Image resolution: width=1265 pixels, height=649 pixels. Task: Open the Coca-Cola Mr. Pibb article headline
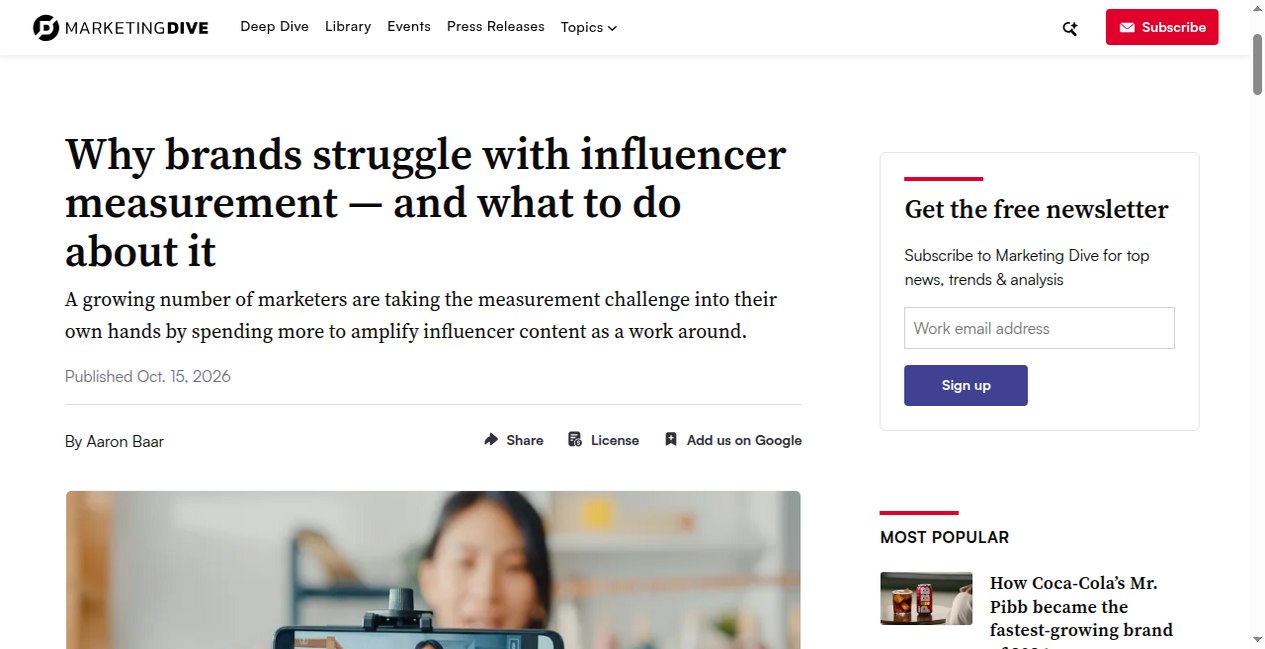[x=1081, y=607]
